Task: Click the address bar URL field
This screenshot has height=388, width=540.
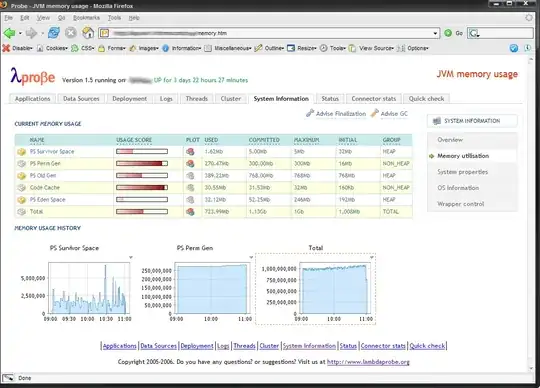Action: pos(269,33)
